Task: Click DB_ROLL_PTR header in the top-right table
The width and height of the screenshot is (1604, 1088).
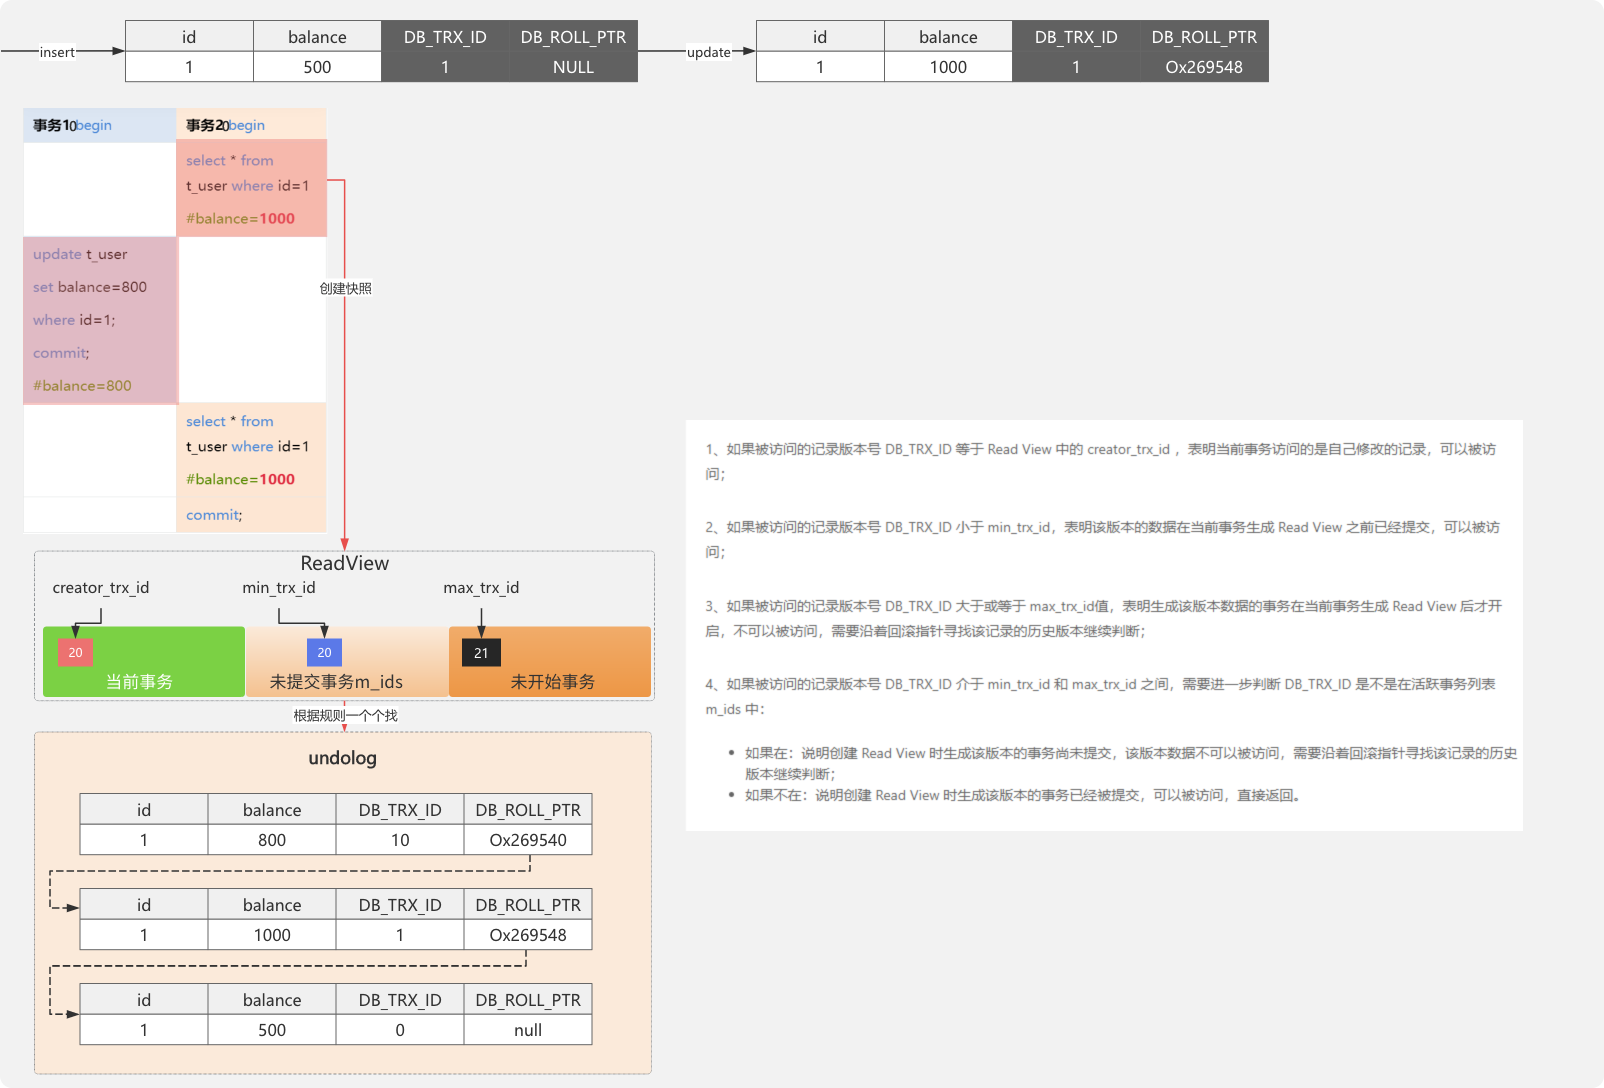Action: (1204, 37)
